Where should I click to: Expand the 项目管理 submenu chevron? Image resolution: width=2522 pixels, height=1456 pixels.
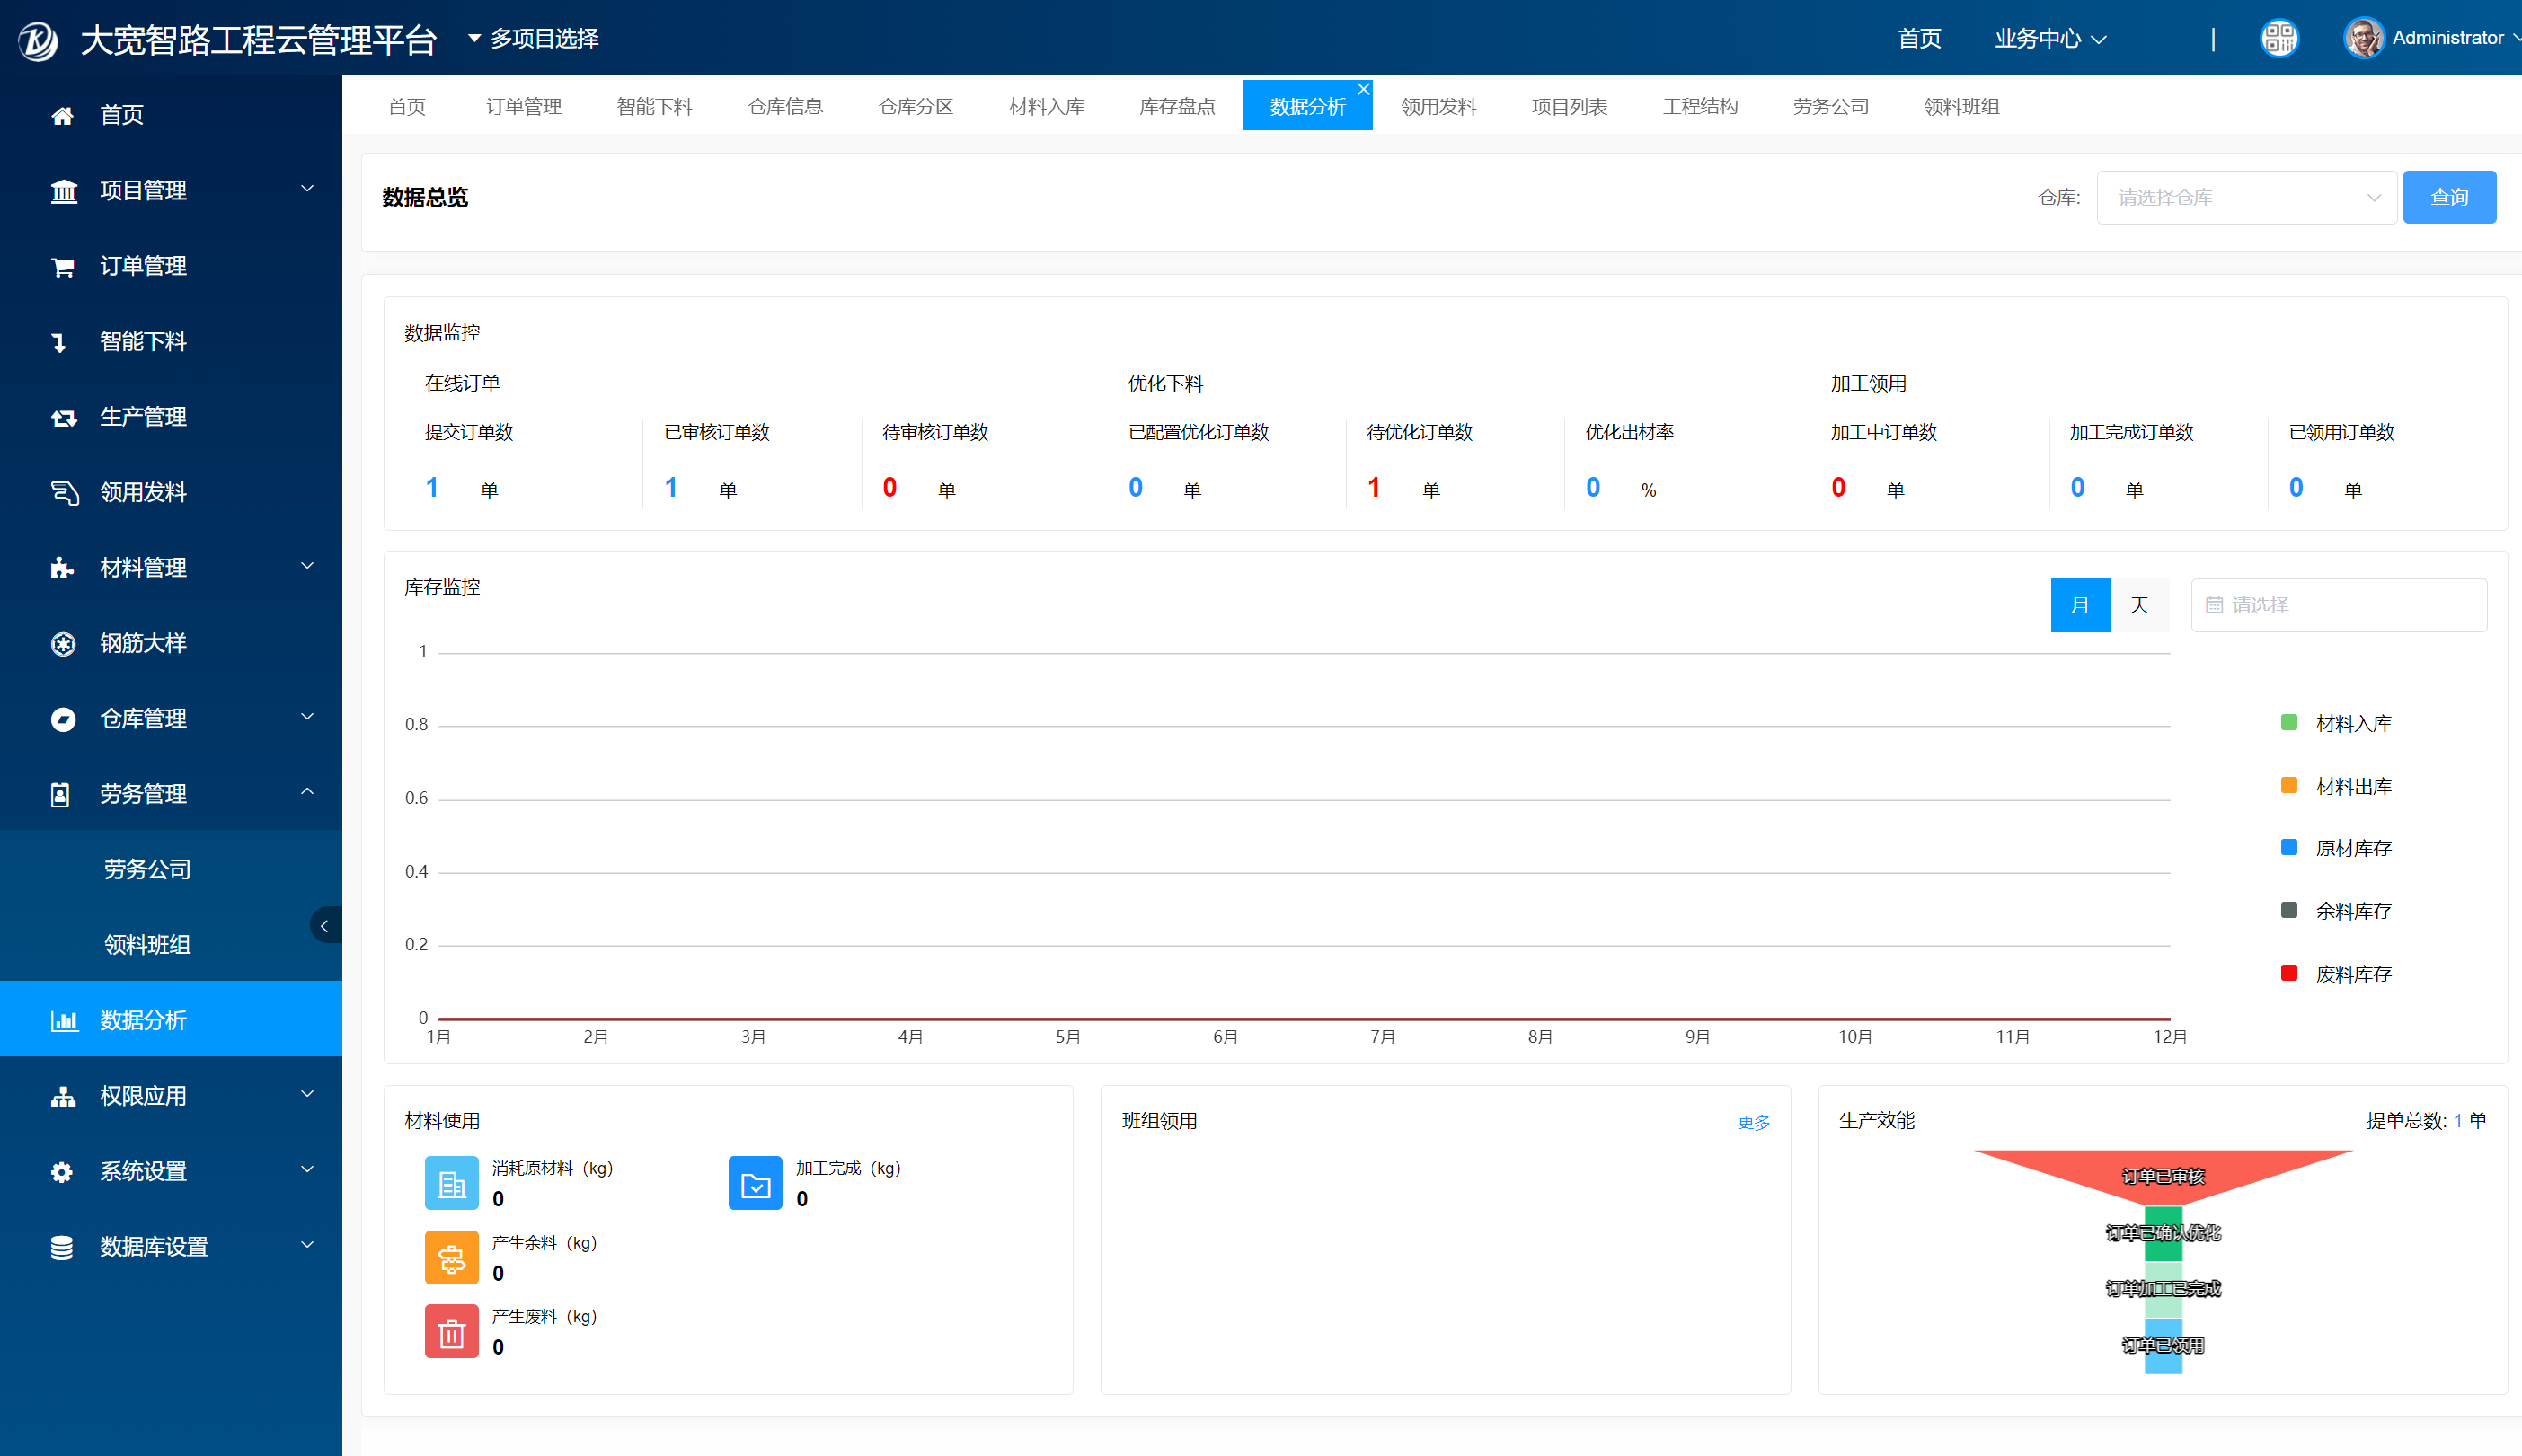308,188
